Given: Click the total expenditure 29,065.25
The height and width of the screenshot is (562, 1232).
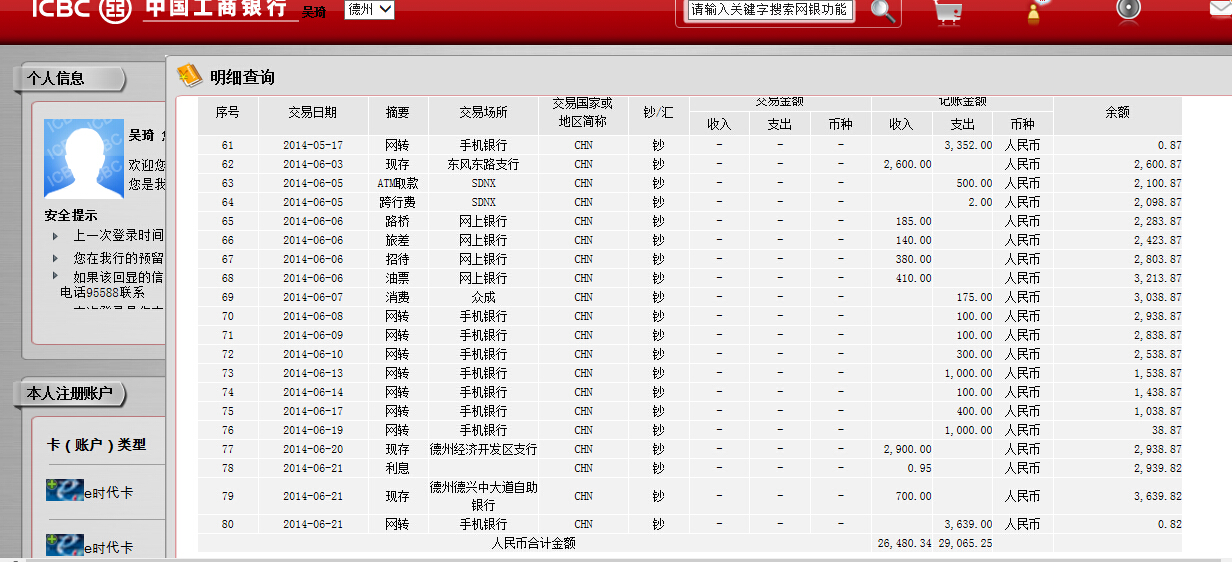Looking at the screenshot, I should [965, 543].
